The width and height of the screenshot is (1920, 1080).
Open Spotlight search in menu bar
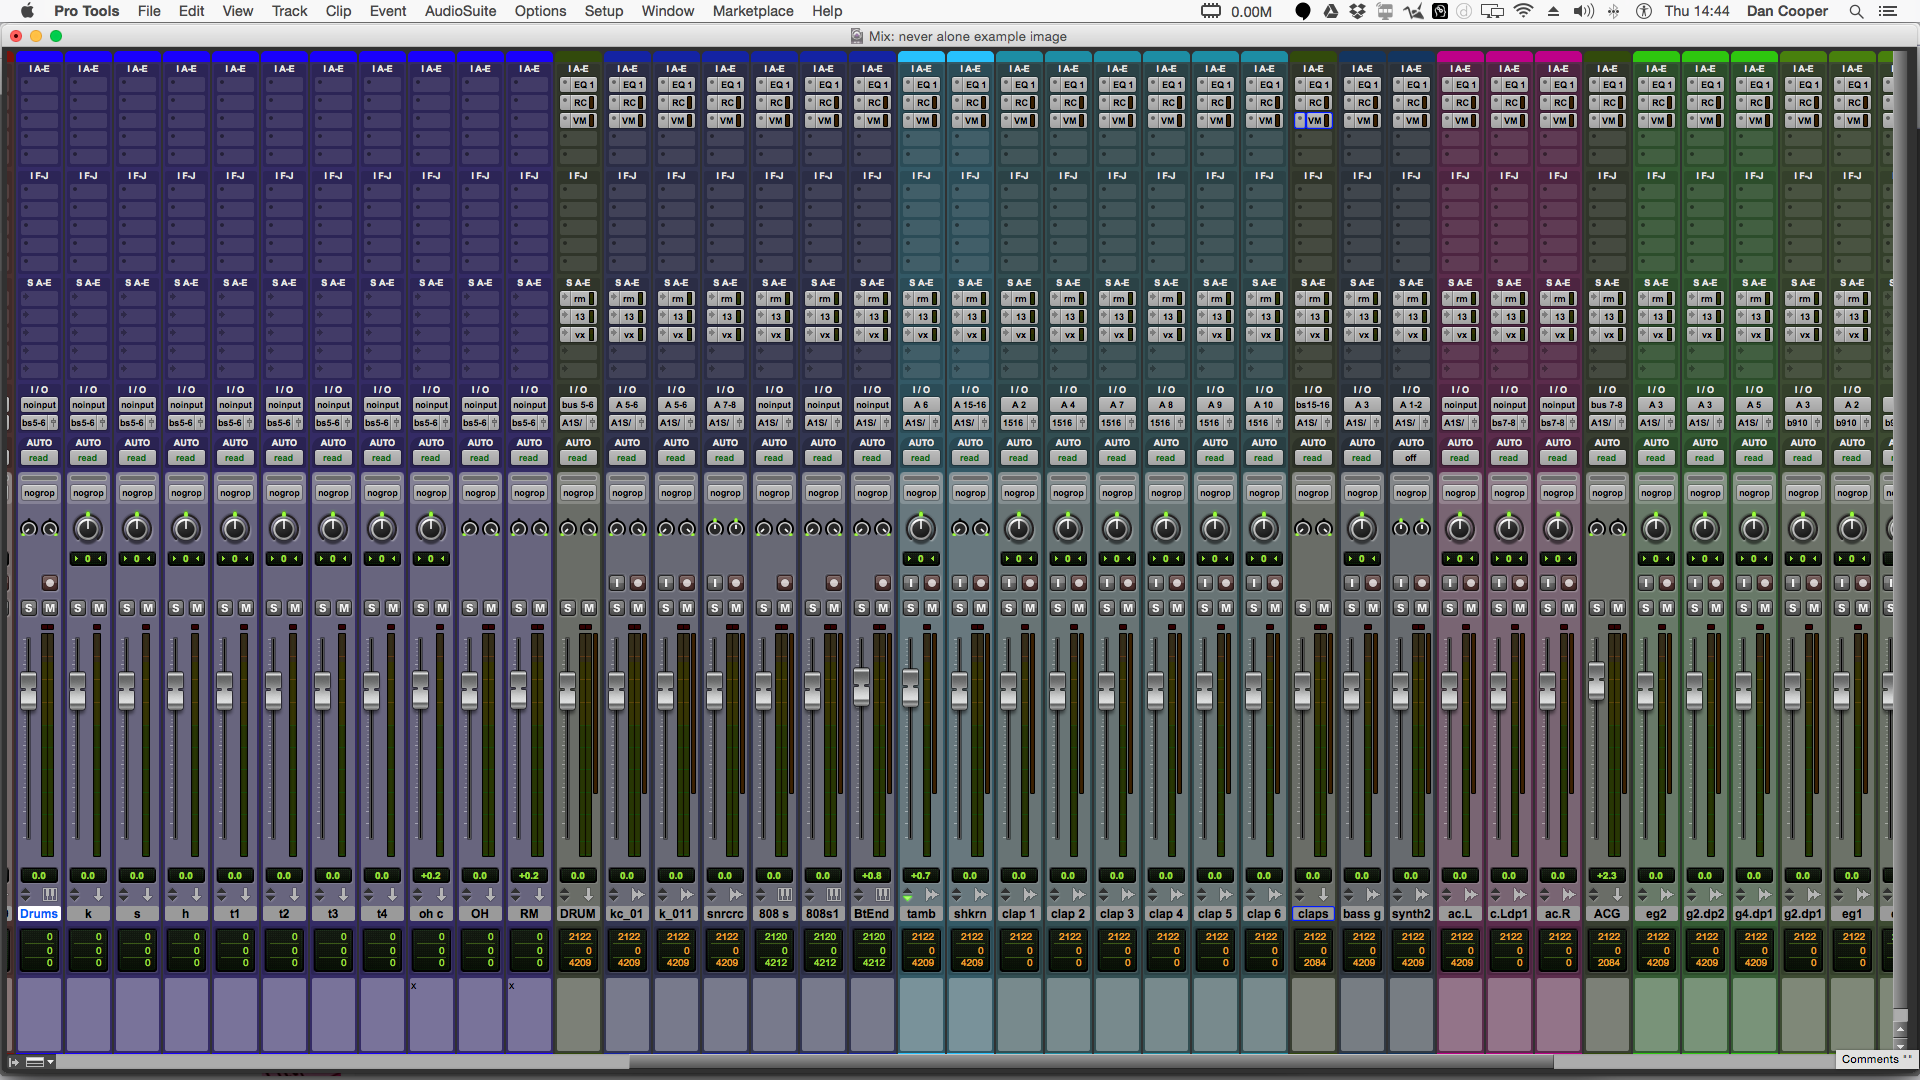pyautogui.click(x=1856, y=11)
